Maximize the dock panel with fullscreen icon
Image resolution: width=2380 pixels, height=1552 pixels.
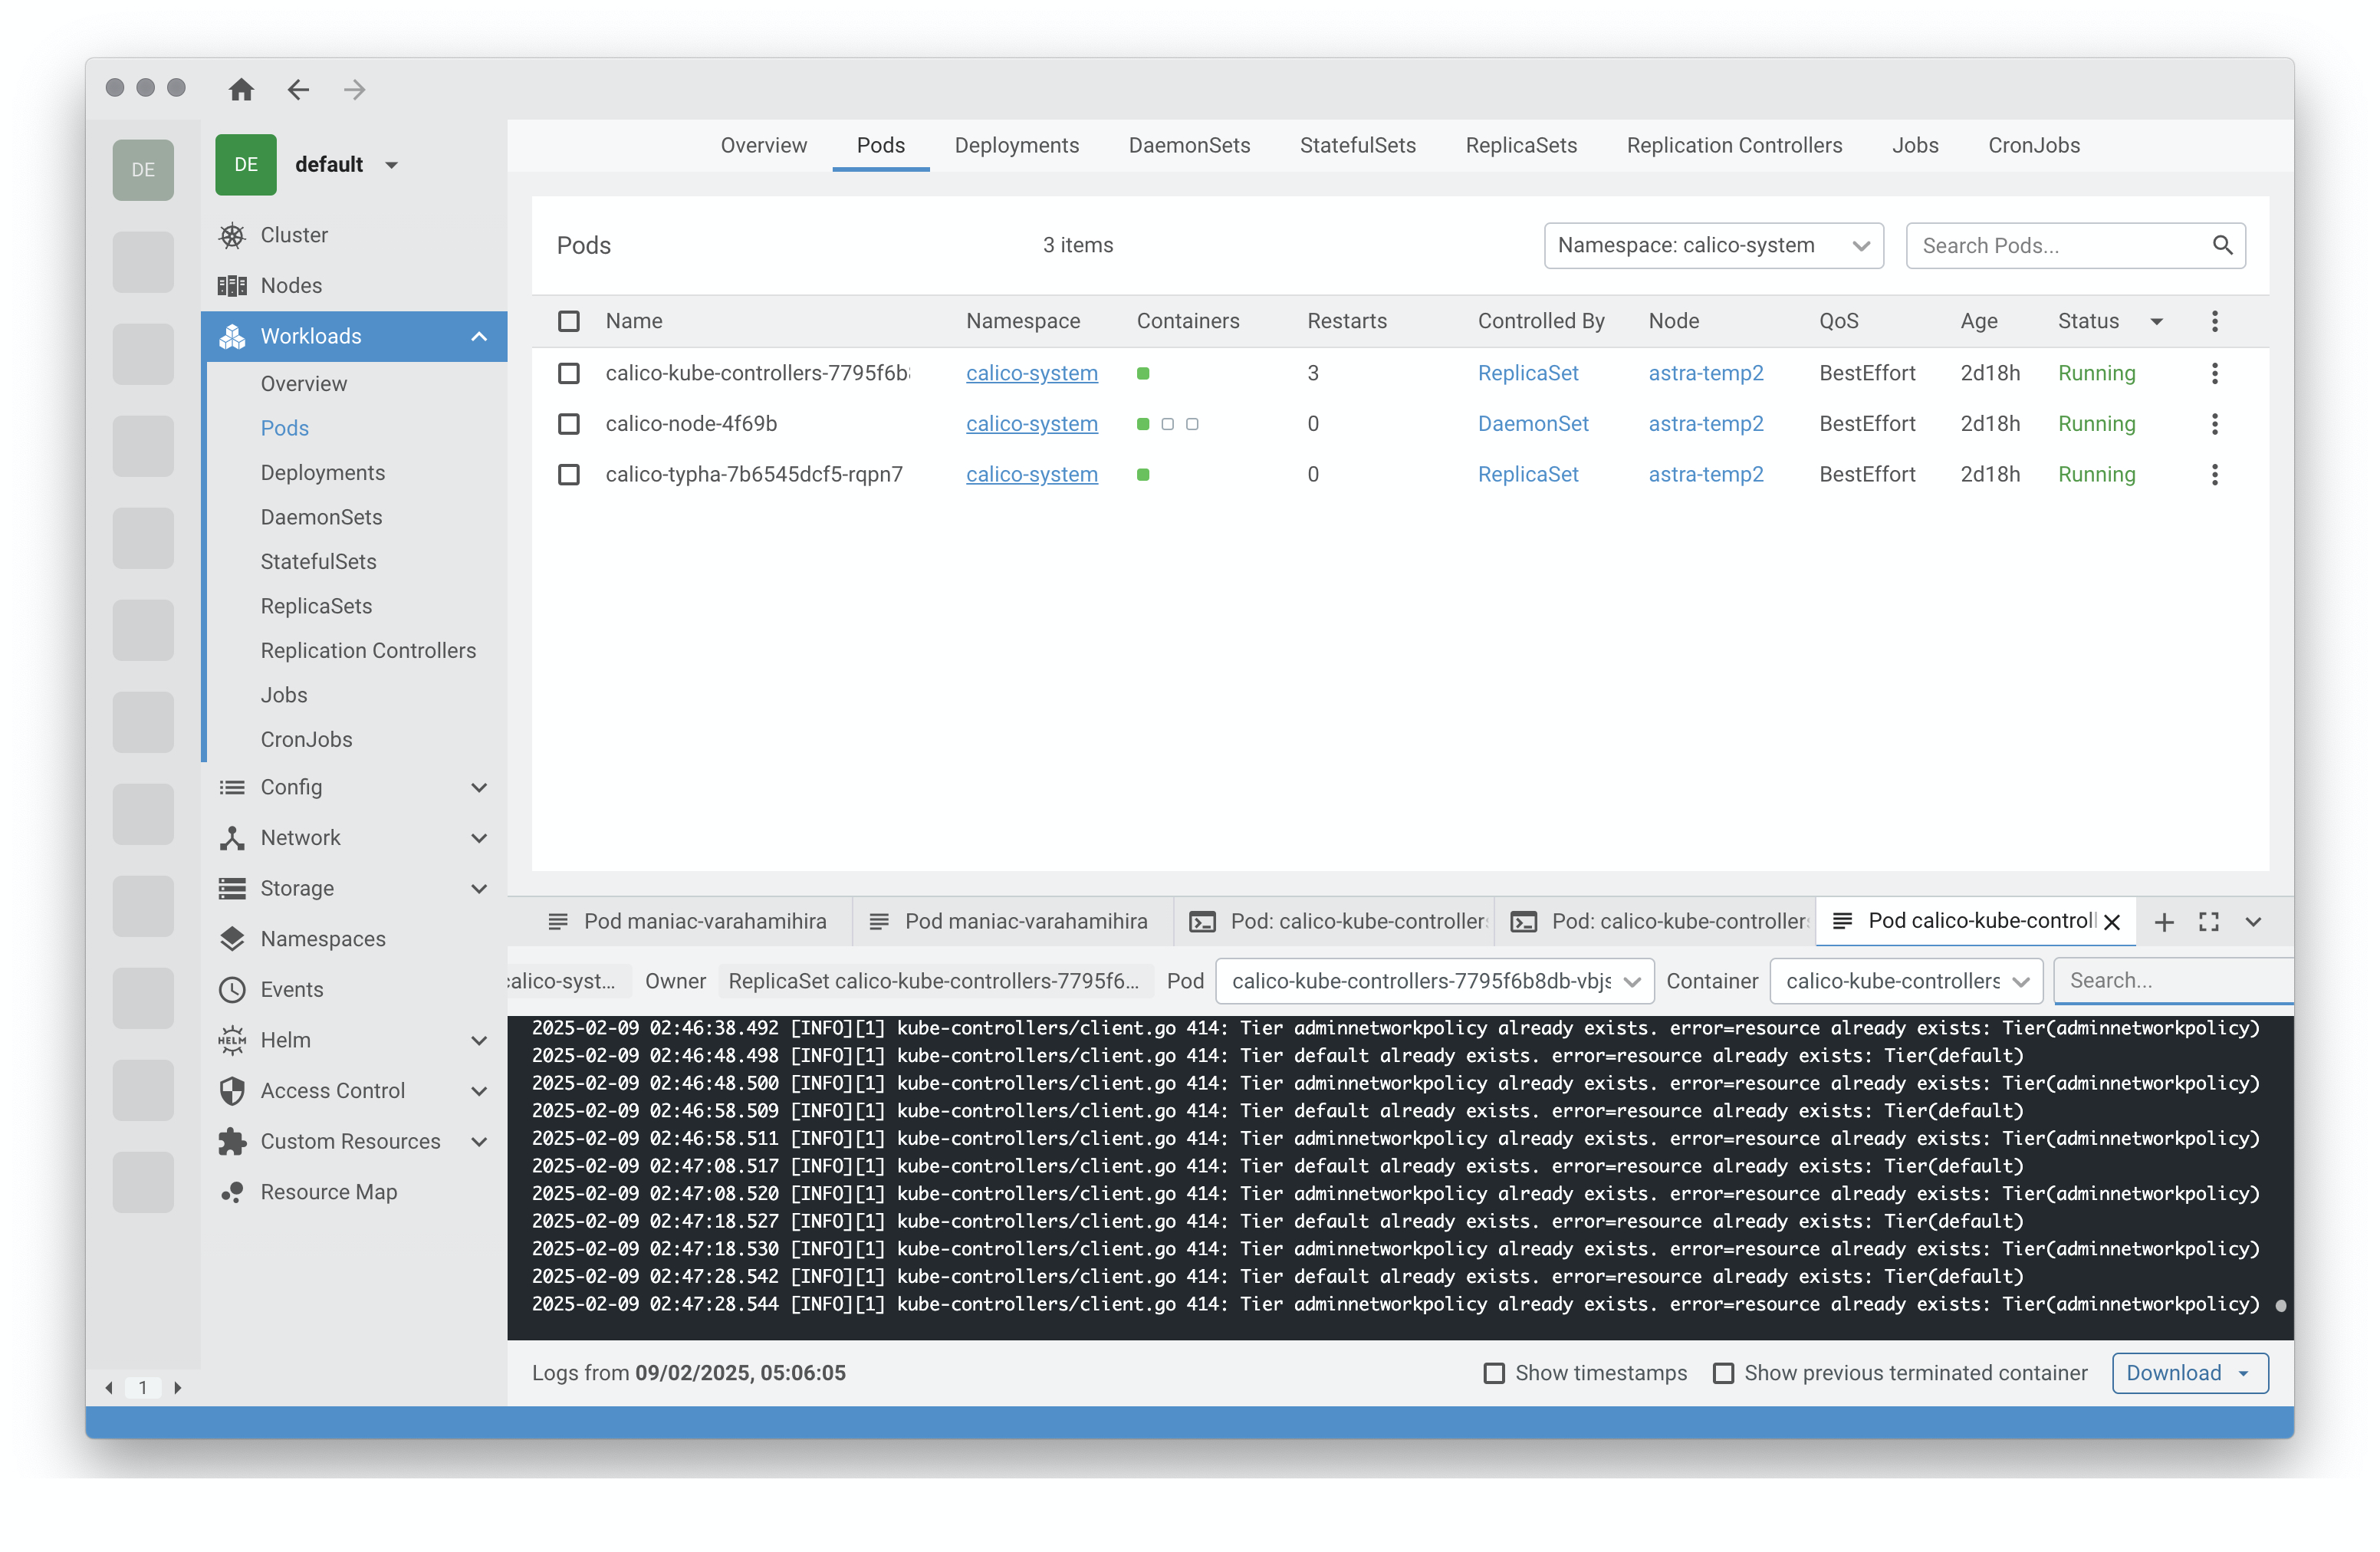click(x=2209, y=922)
